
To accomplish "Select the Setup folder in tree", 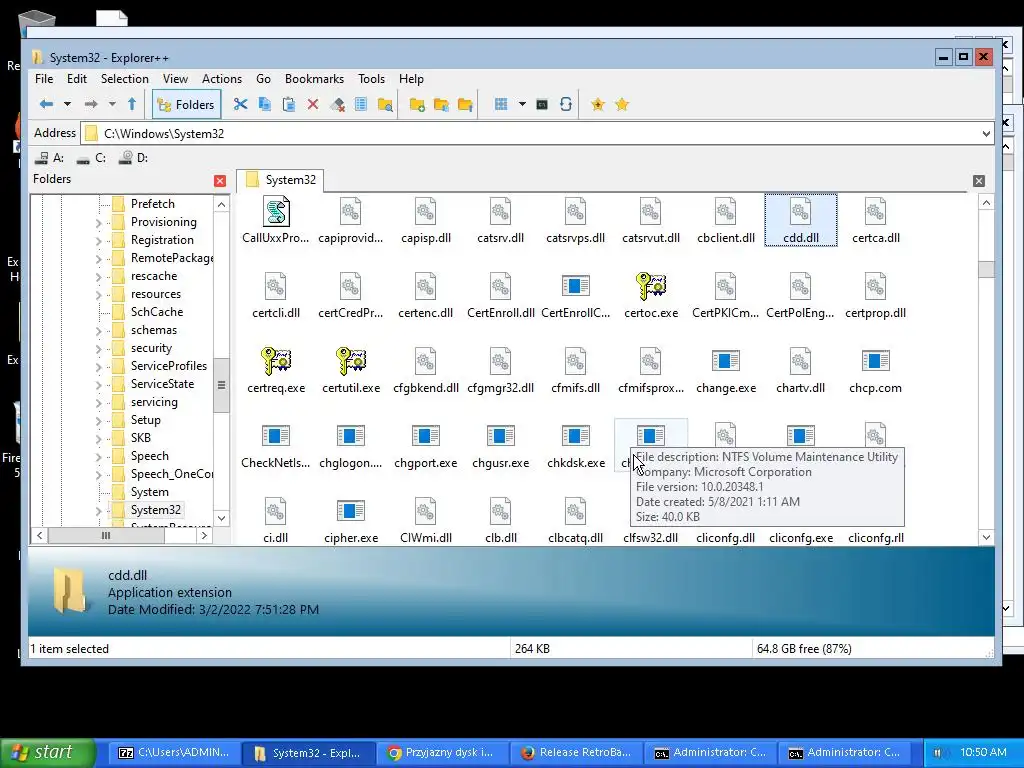I will point(145,420).
